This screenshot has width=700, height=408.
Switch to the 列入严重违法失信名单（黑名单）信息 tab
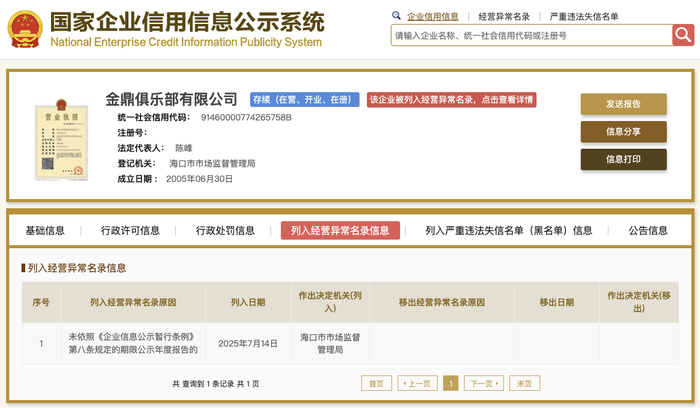(x=508, y=230)
